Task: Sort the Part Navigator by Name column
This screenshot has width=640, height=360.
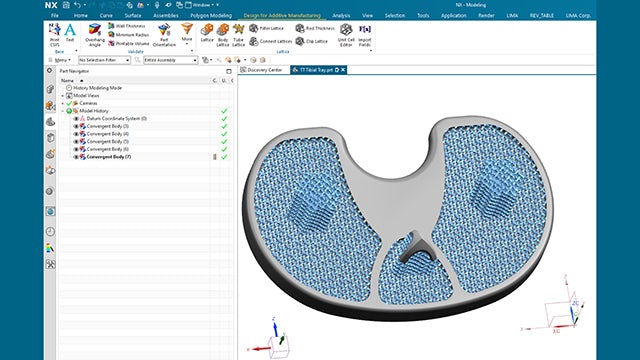Action: click(x=135, y=80)
